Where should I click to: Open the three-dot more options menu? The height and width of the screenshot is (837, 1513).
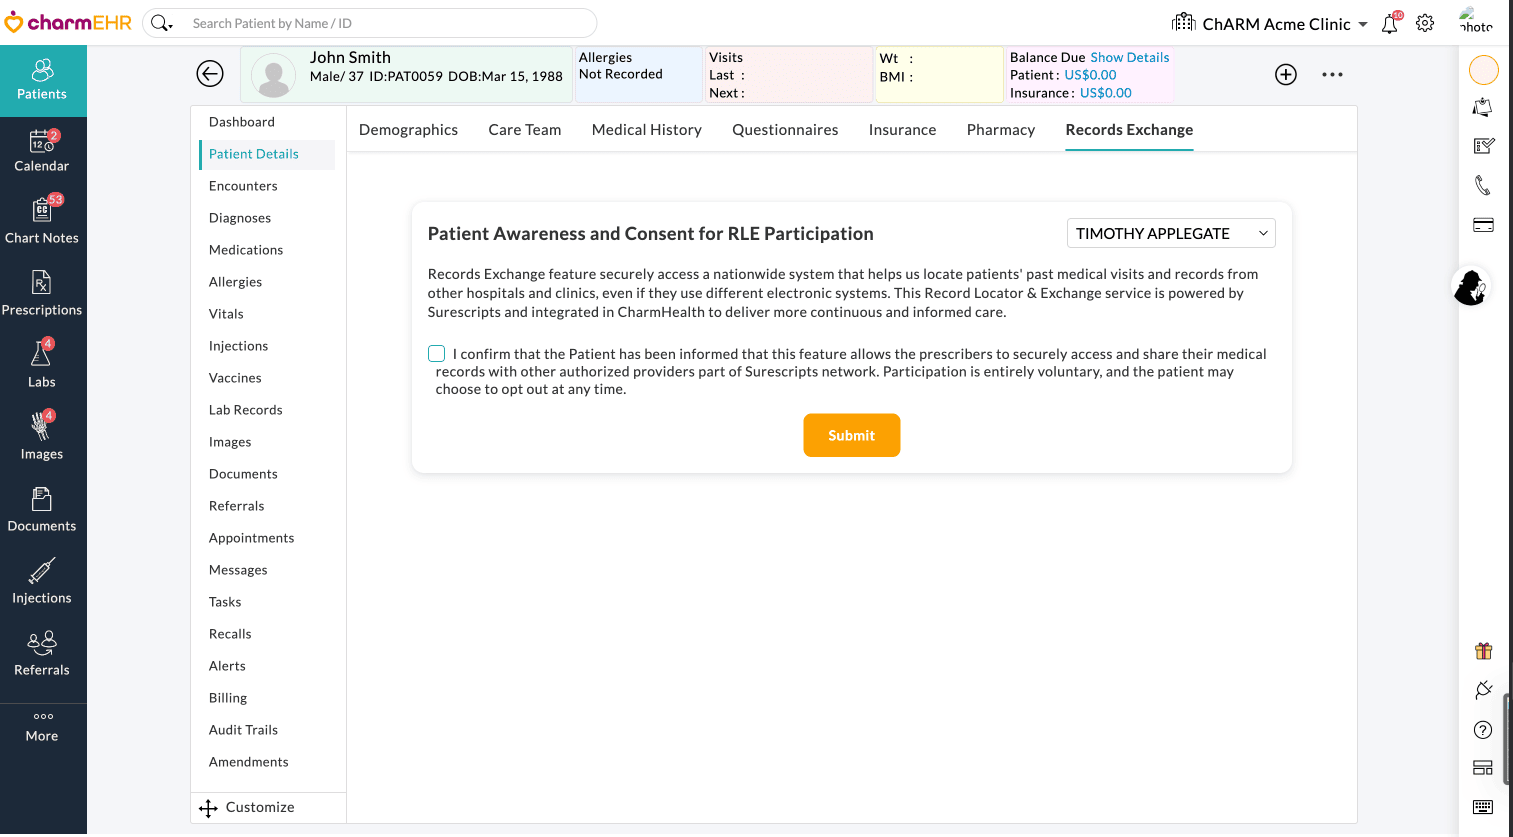point(1332,74)
